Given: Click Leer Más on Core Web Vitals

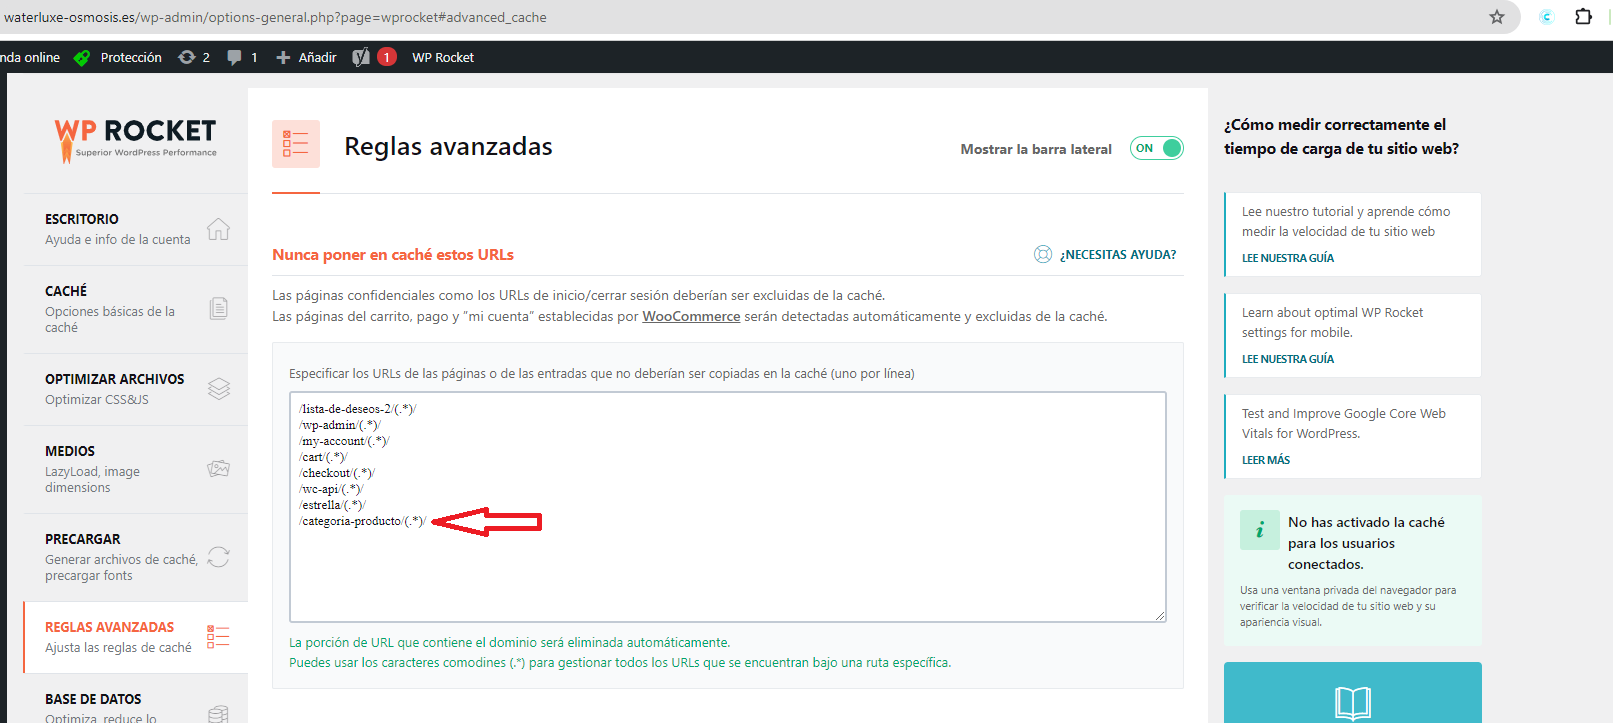Looking at the screenshot, I should 1266,460.
